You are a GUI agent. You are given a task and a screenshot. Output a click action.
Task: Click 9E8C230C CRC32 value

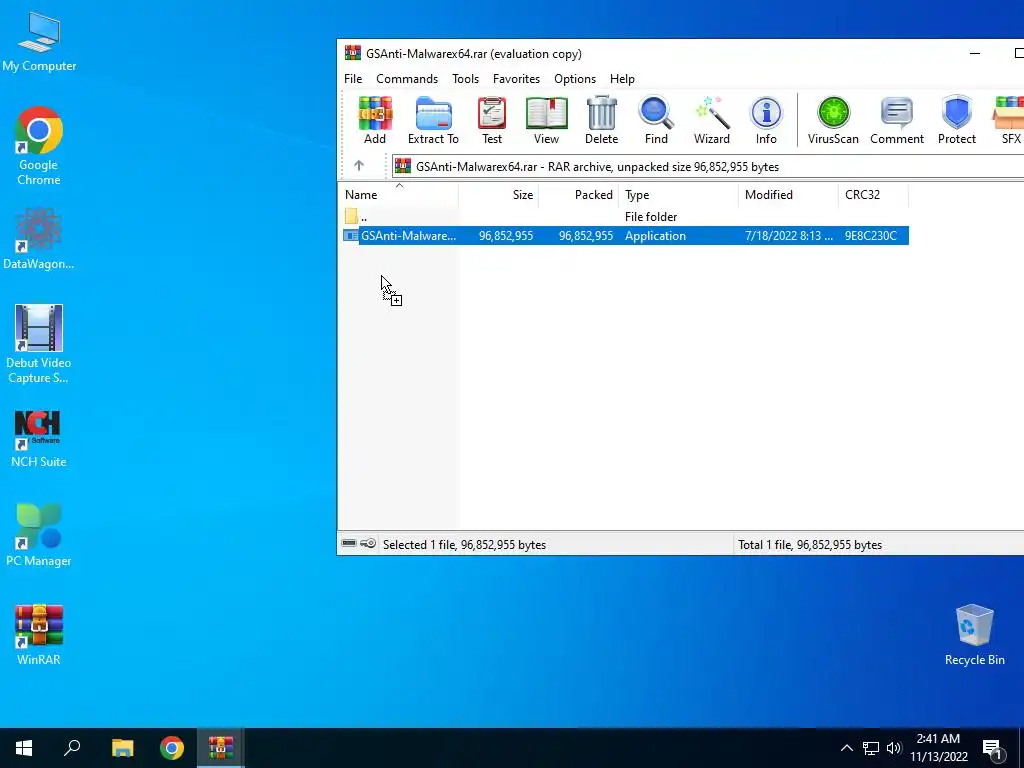click(x=871, y=236)
